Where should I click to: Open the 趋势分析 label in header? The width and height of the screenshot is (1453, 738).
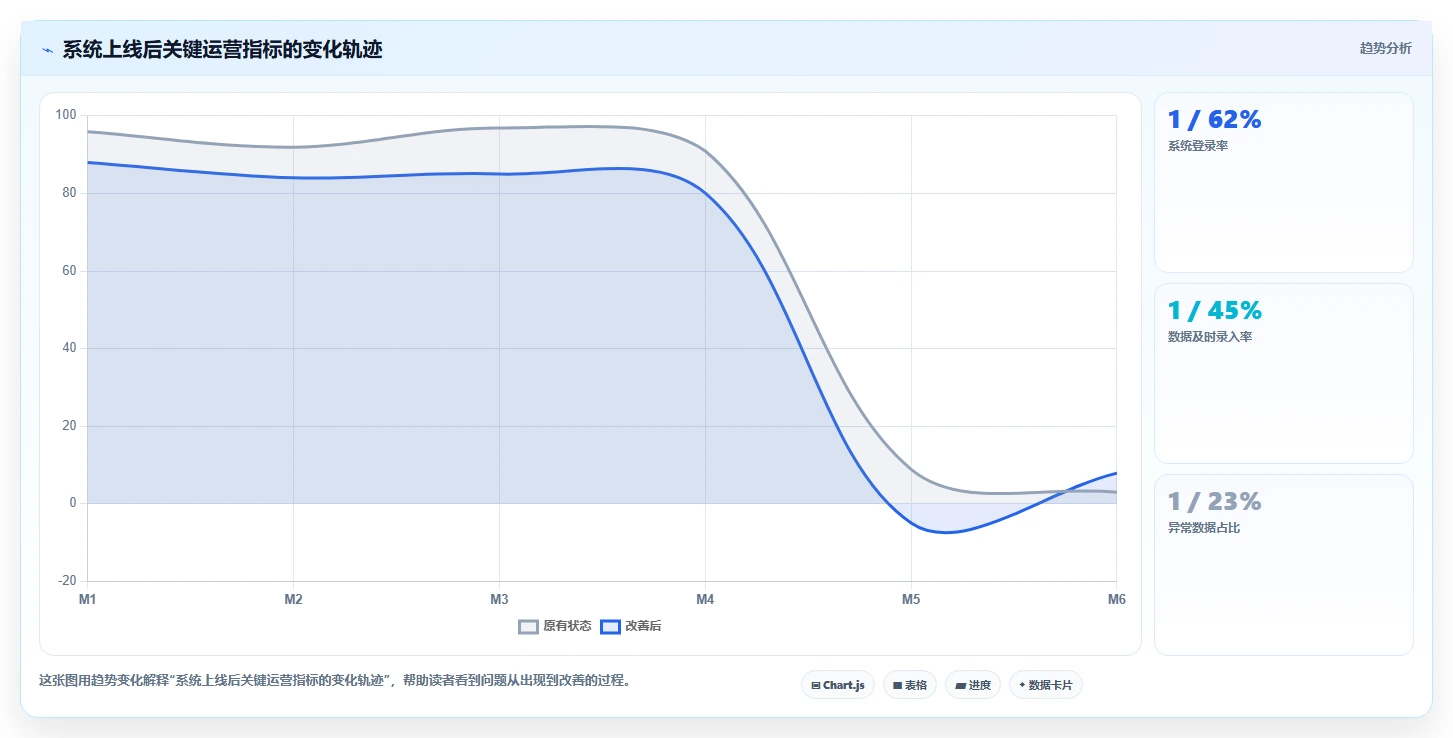[x=1385, y=48]
